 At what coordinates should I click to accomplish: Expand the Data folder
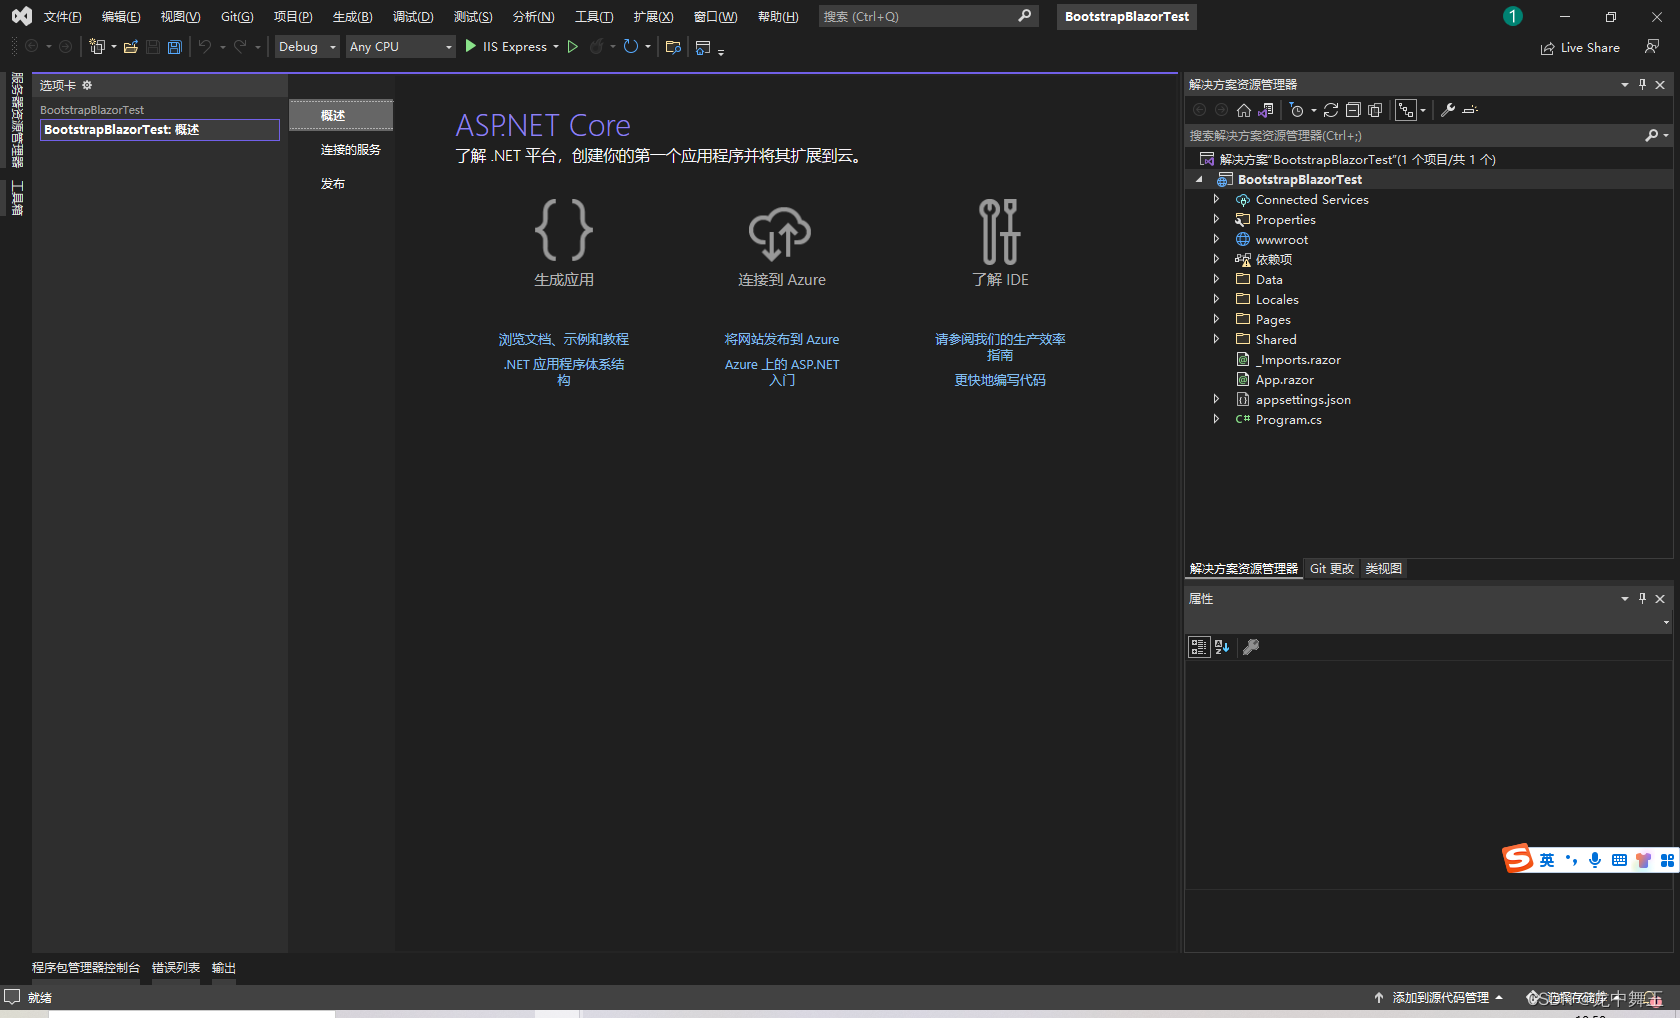1216,279
